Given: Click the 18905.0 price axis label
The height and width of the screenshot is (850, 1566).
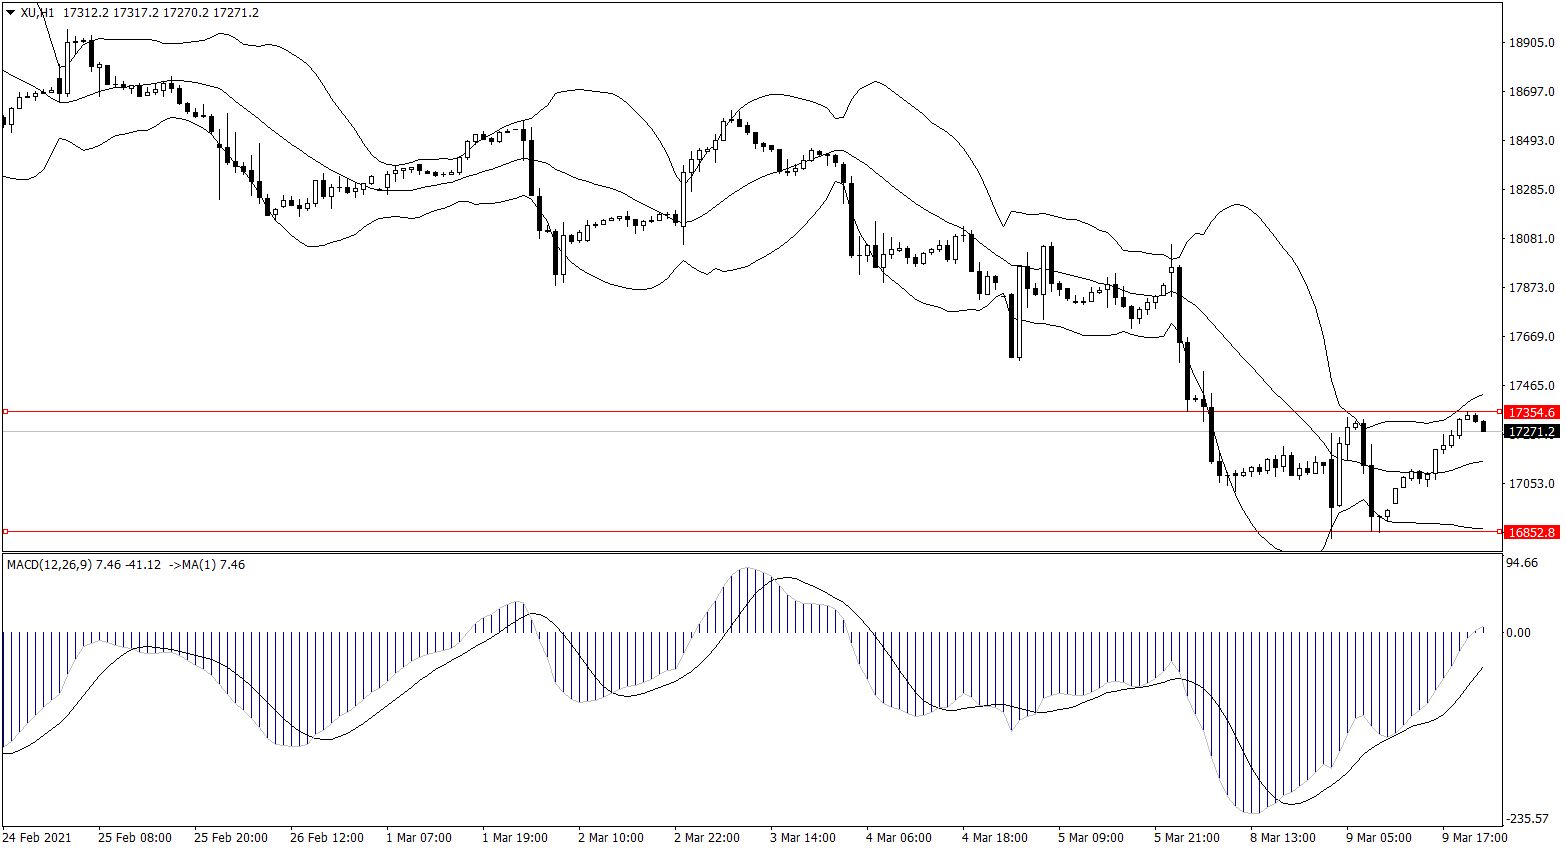Looking at the screenshot, I should [x=1531, y=43].
